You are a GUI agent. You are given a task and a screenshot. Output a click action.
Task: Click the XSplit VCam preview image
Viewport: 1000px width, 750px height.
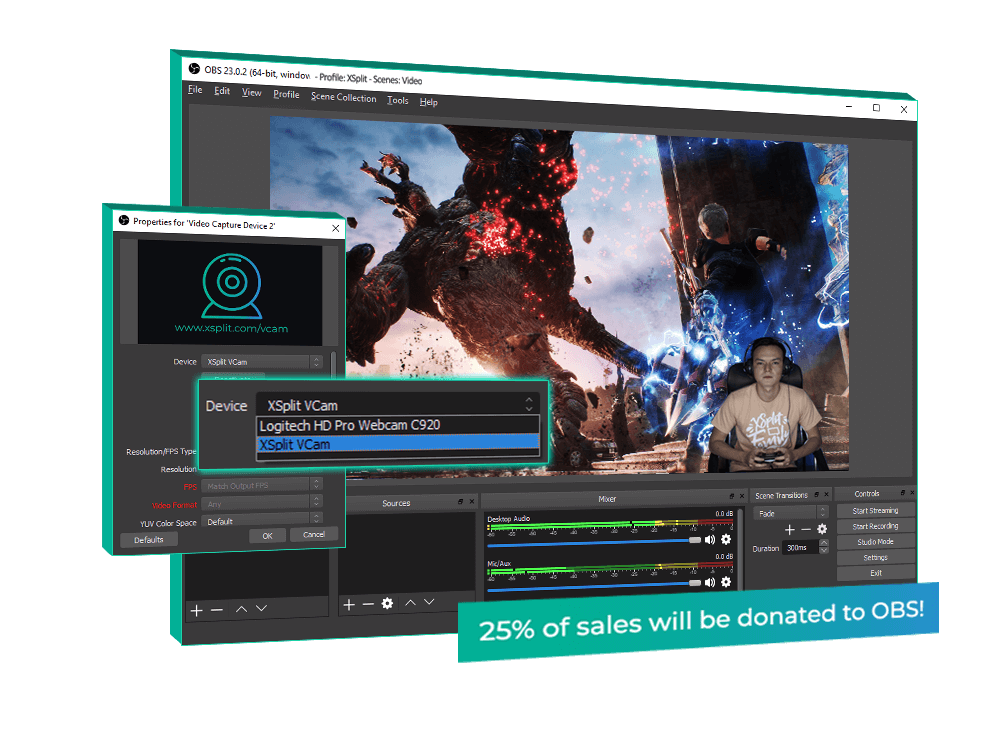click(230, 293)
